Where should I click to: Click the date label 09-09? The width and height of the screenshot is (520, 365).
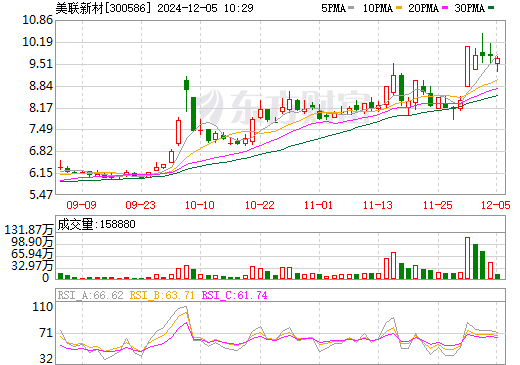pos(81,205)
